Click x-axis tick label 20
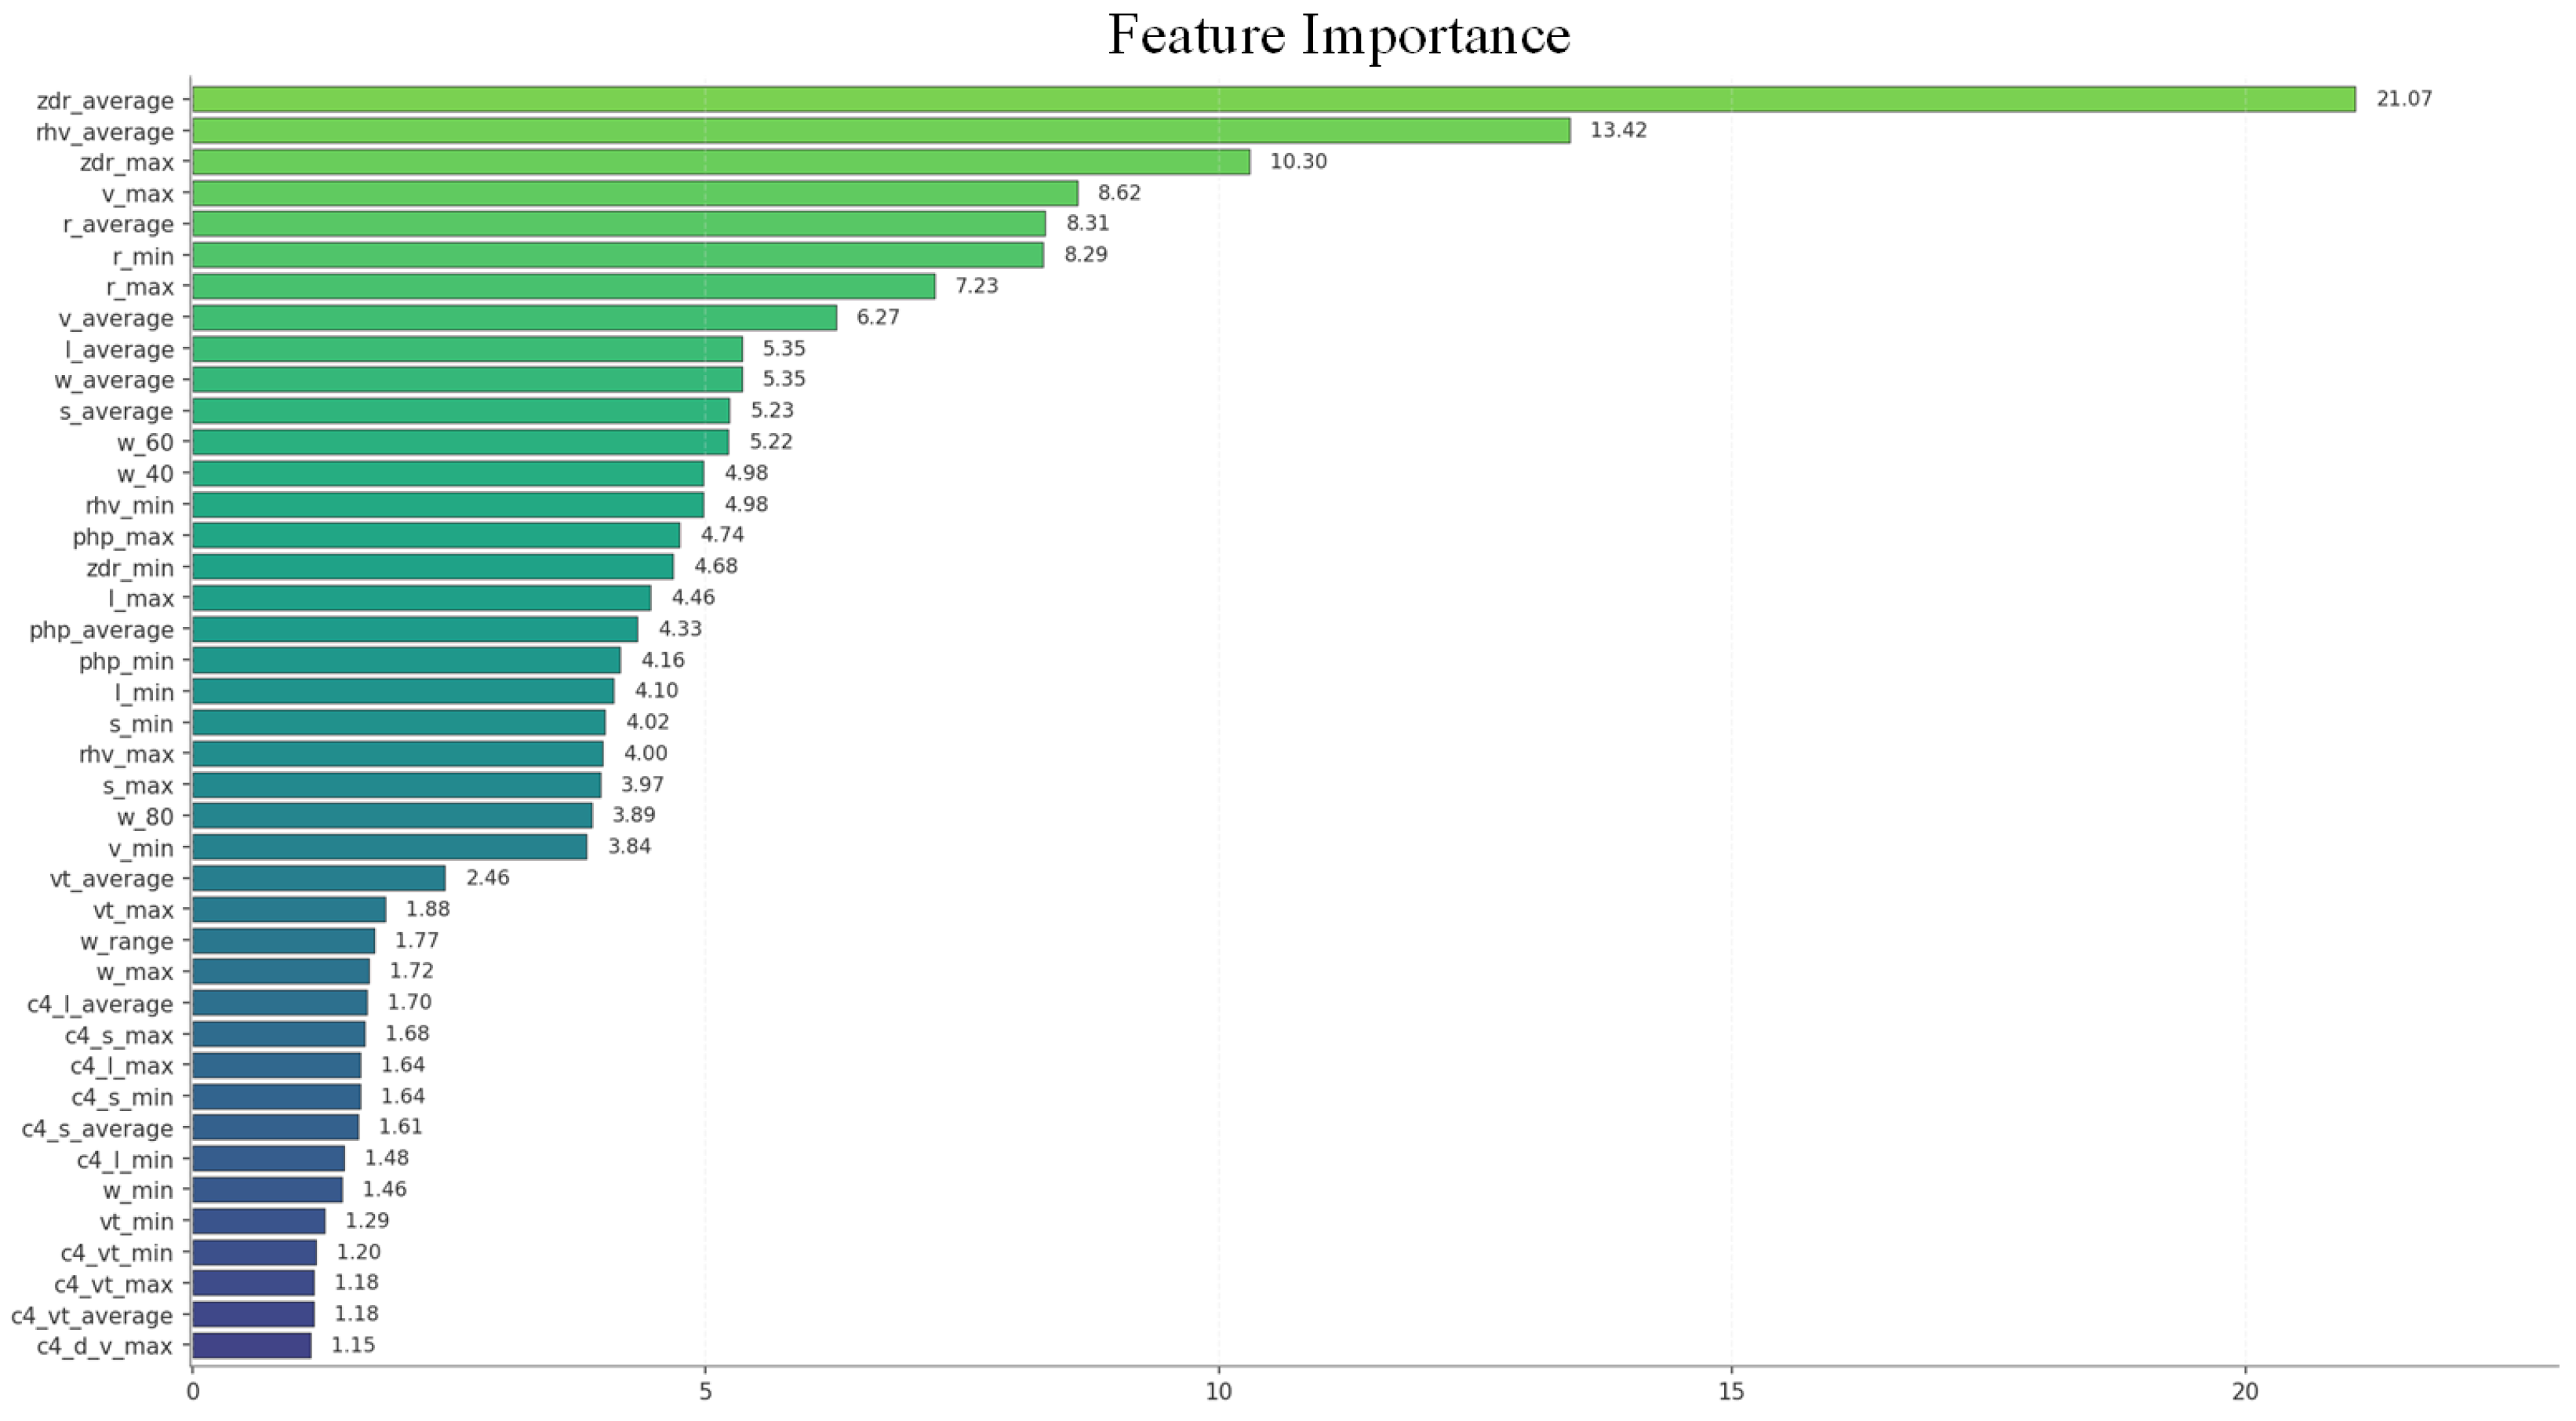Image resolution: width=2576 pixels, height=1421 pixels. pos(2245,1391)
